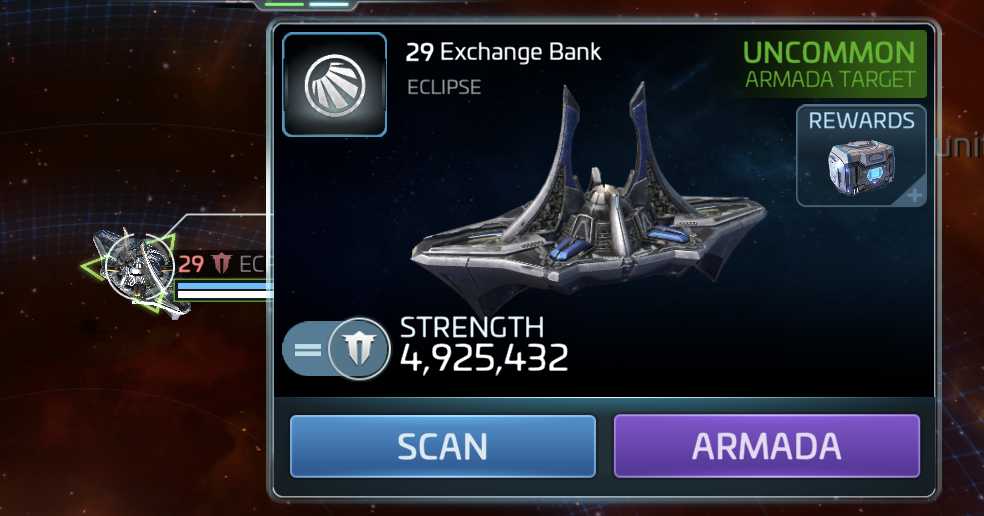
Task: Click the Uncommon Armada Target badge
Action: [829, 65]
